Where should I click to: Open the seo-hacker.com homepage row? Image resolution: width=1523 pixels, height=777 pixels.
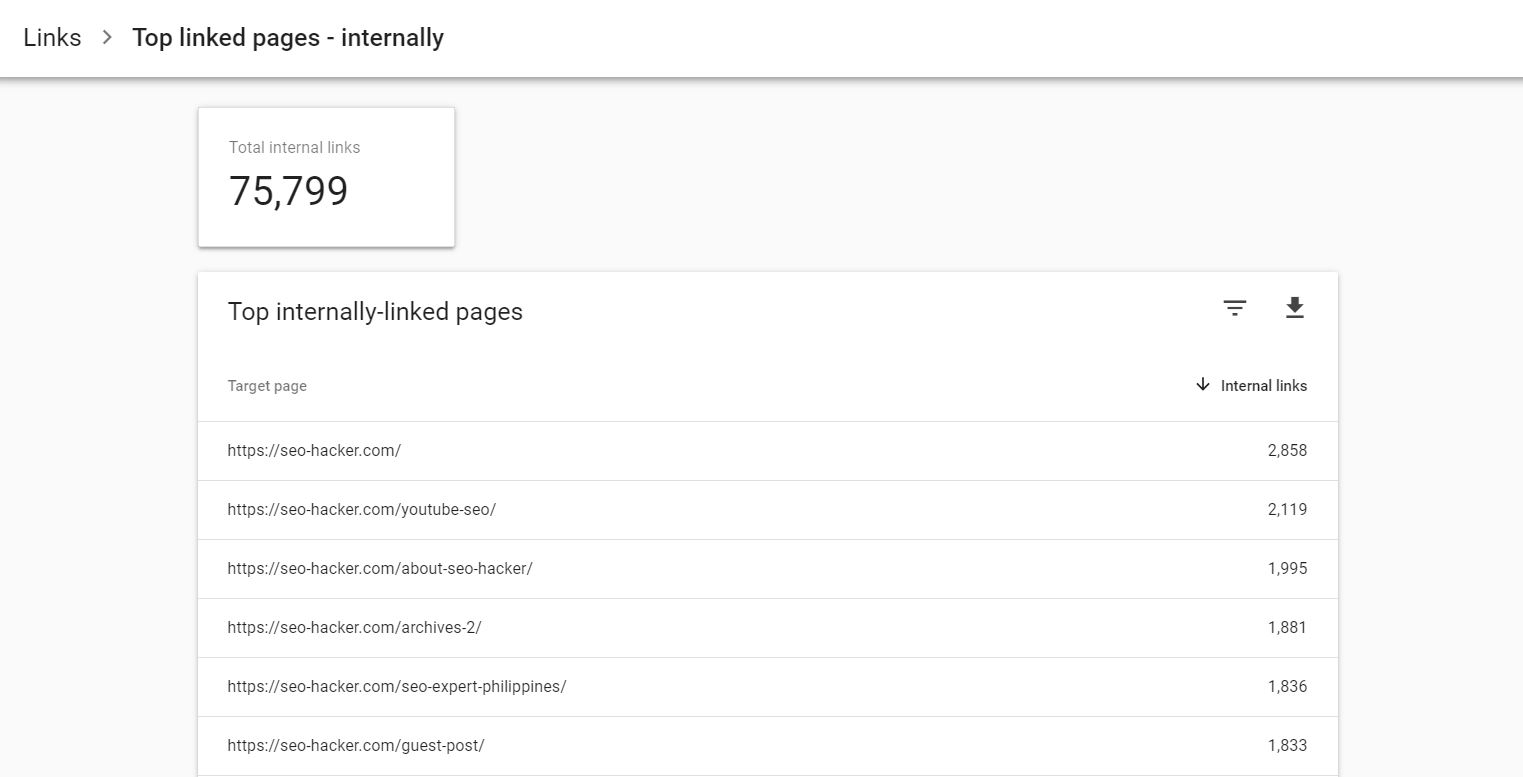[x=314, y=451]
